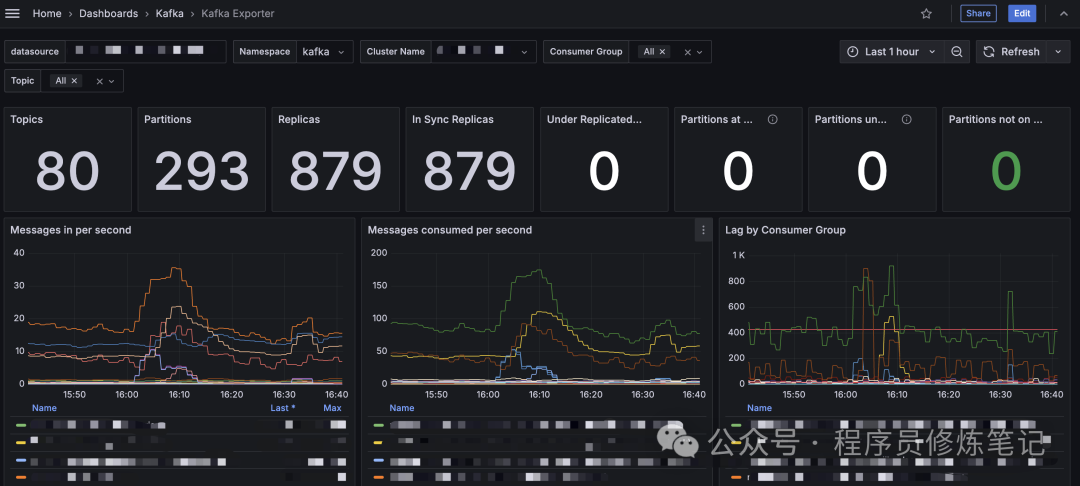The image size is (1080, 486).
Task: Star this dashboard as favorite
Action: [926, 14]
